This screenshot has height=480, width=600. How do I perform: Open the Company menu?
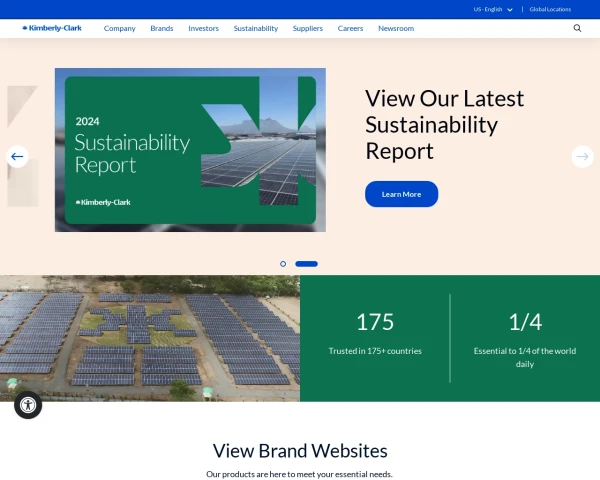click(120, 29)
